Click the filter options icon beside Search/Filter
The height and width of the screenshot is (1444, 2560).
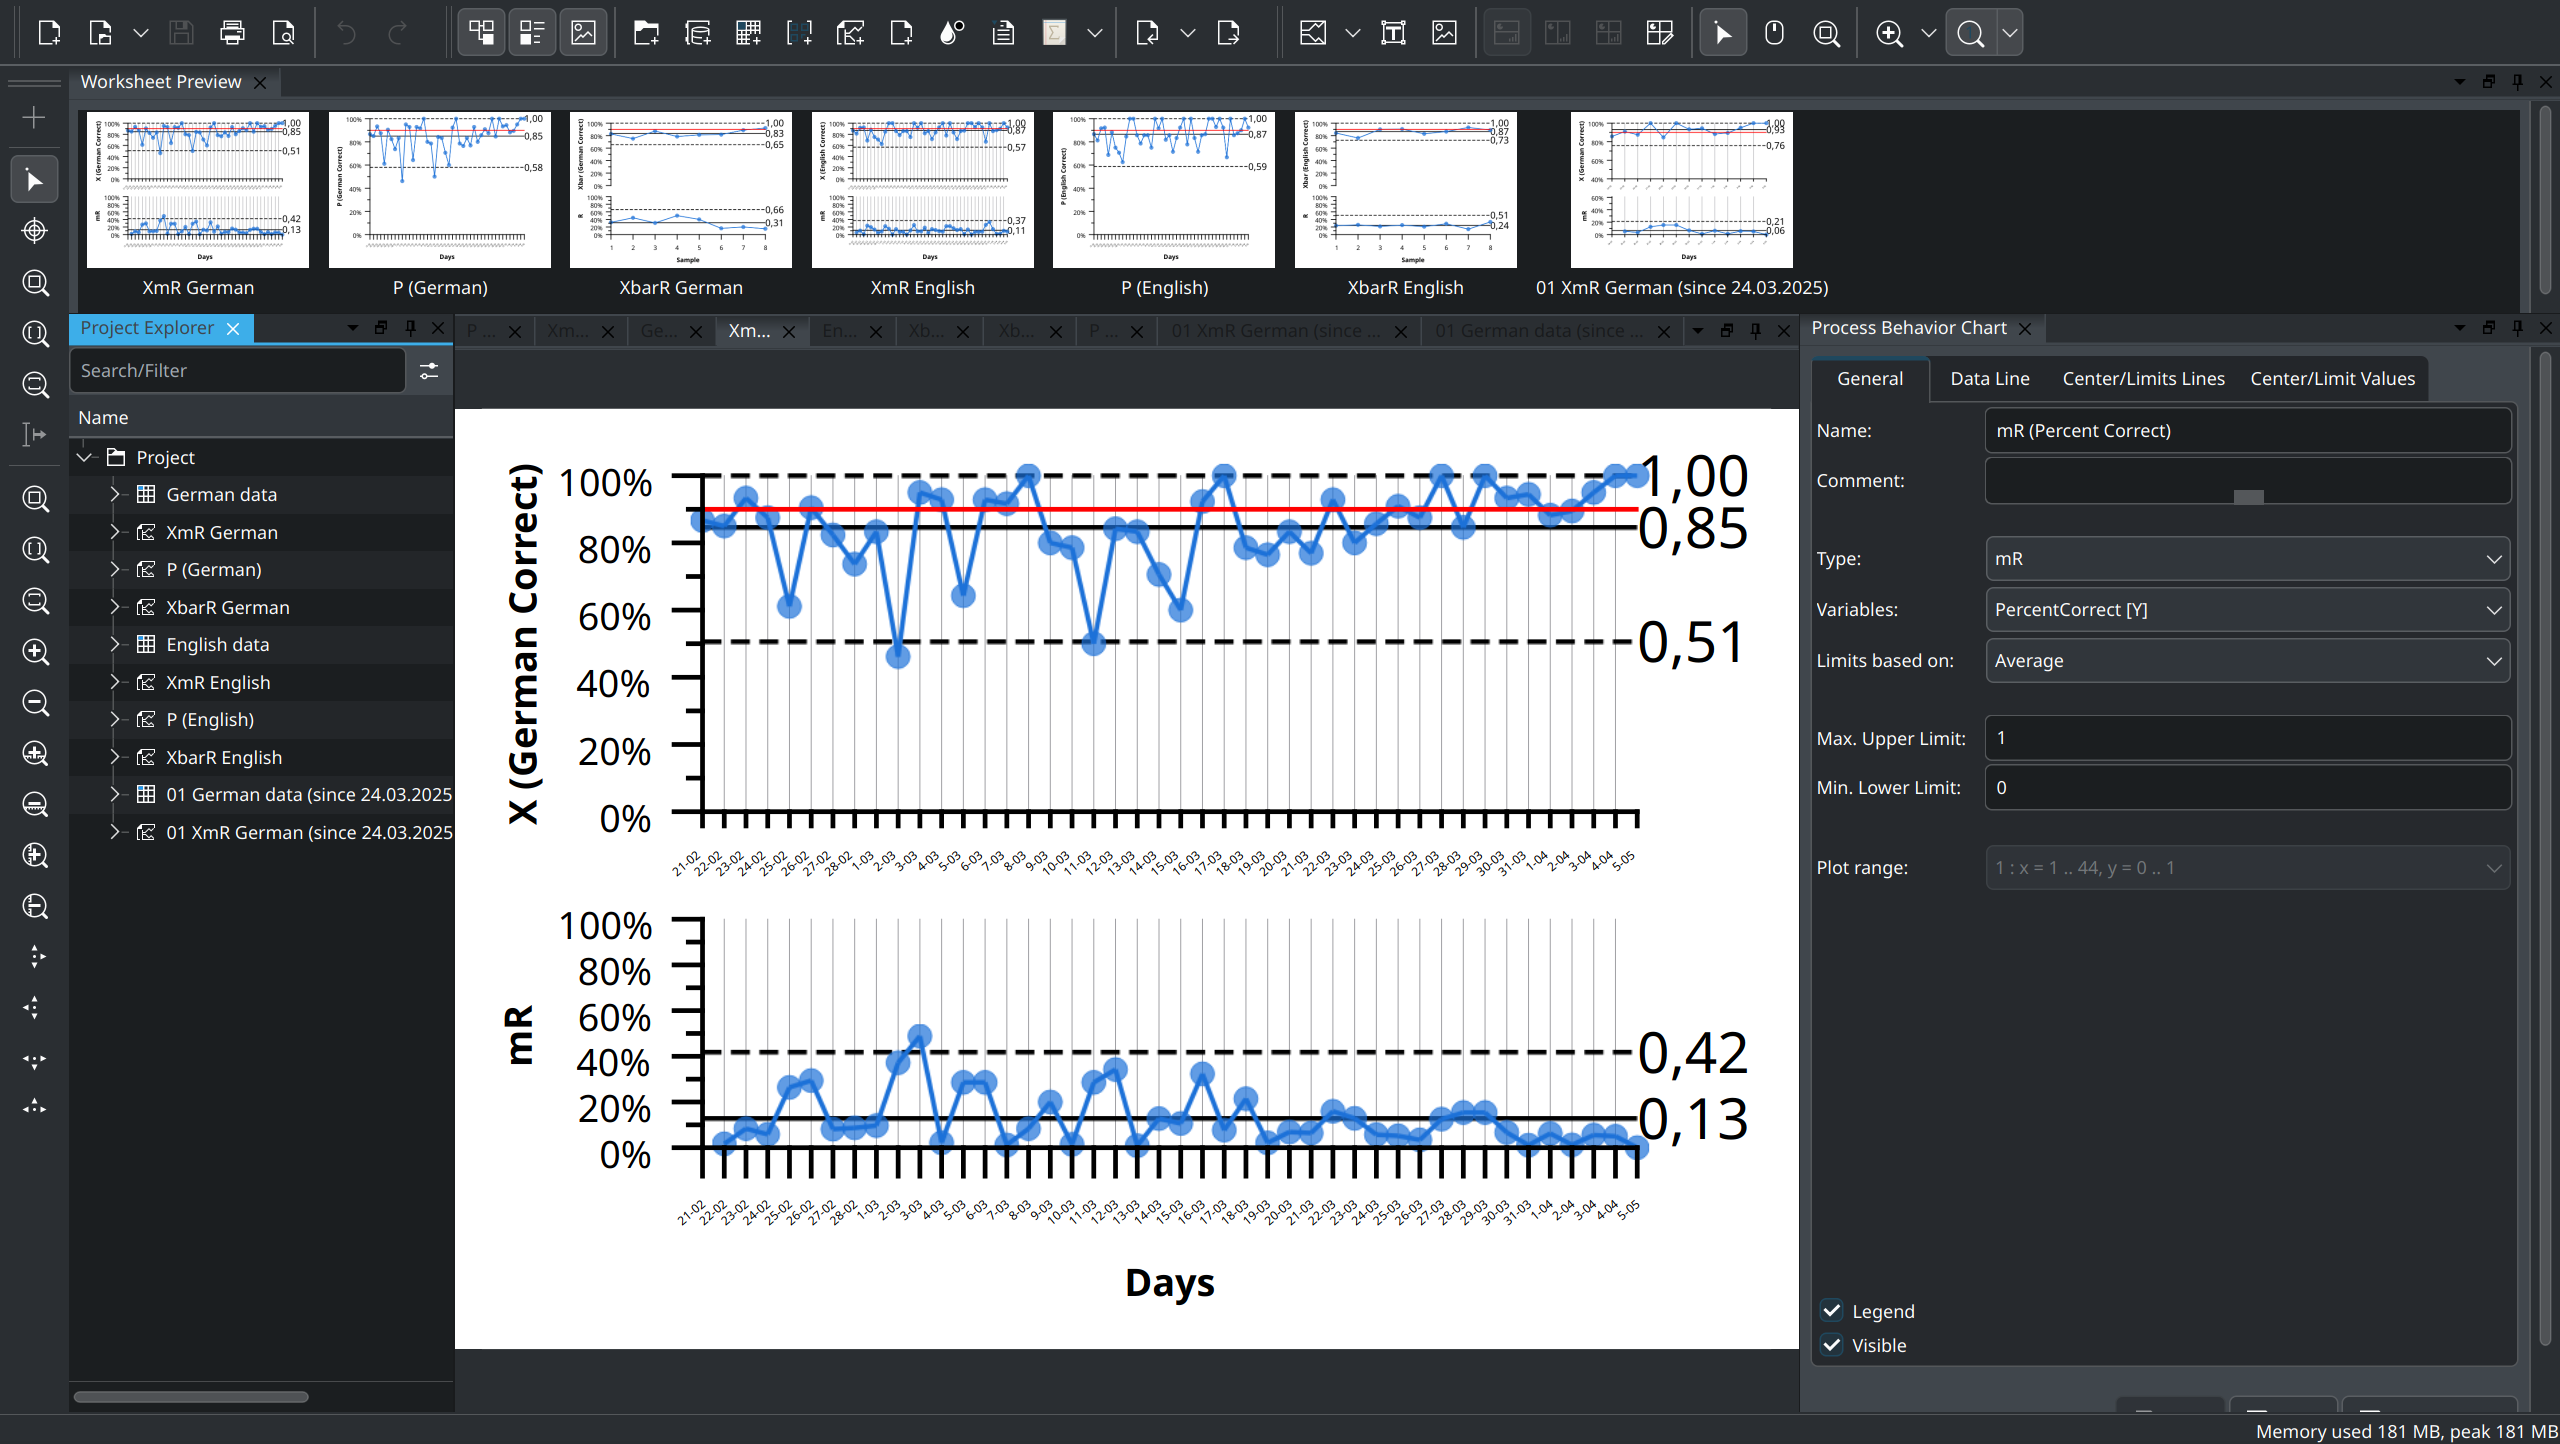(x=429, y=371)
